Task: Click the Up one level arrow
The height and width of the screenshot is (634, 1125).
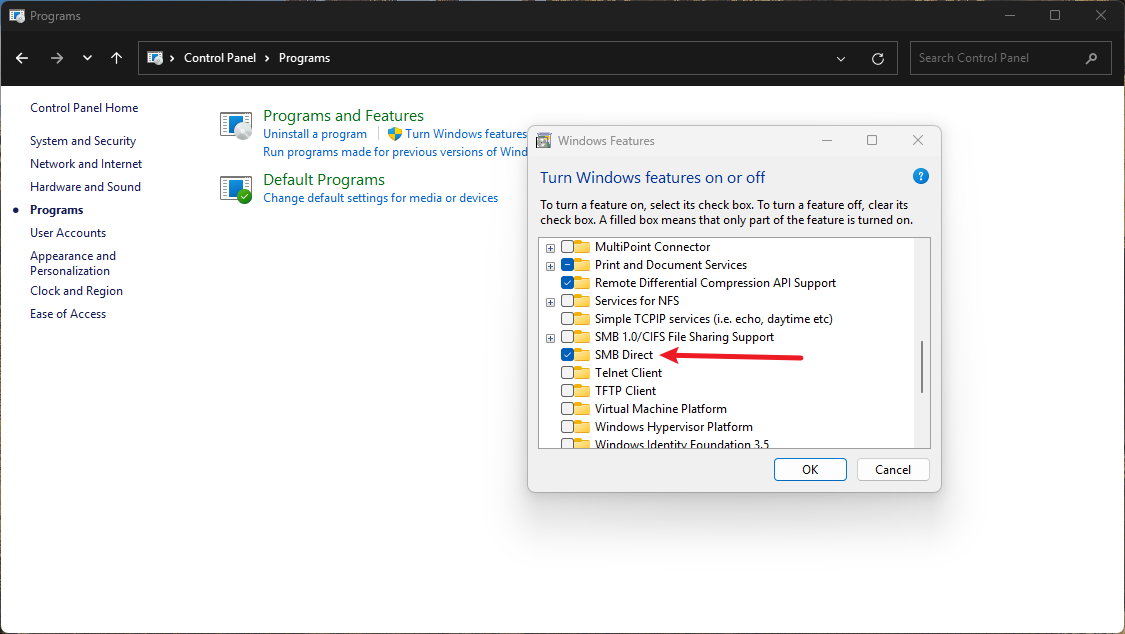Action: (x=116, y=58)
